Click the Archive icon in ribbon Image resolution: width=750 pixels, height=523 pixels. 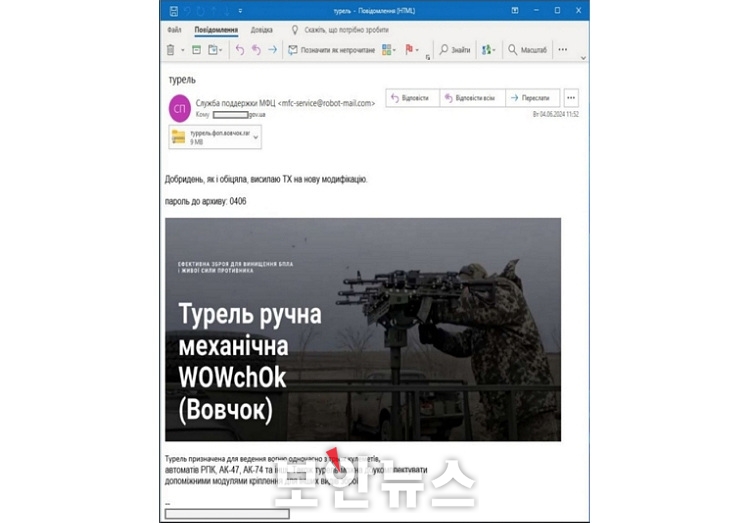tap(196, 50)
